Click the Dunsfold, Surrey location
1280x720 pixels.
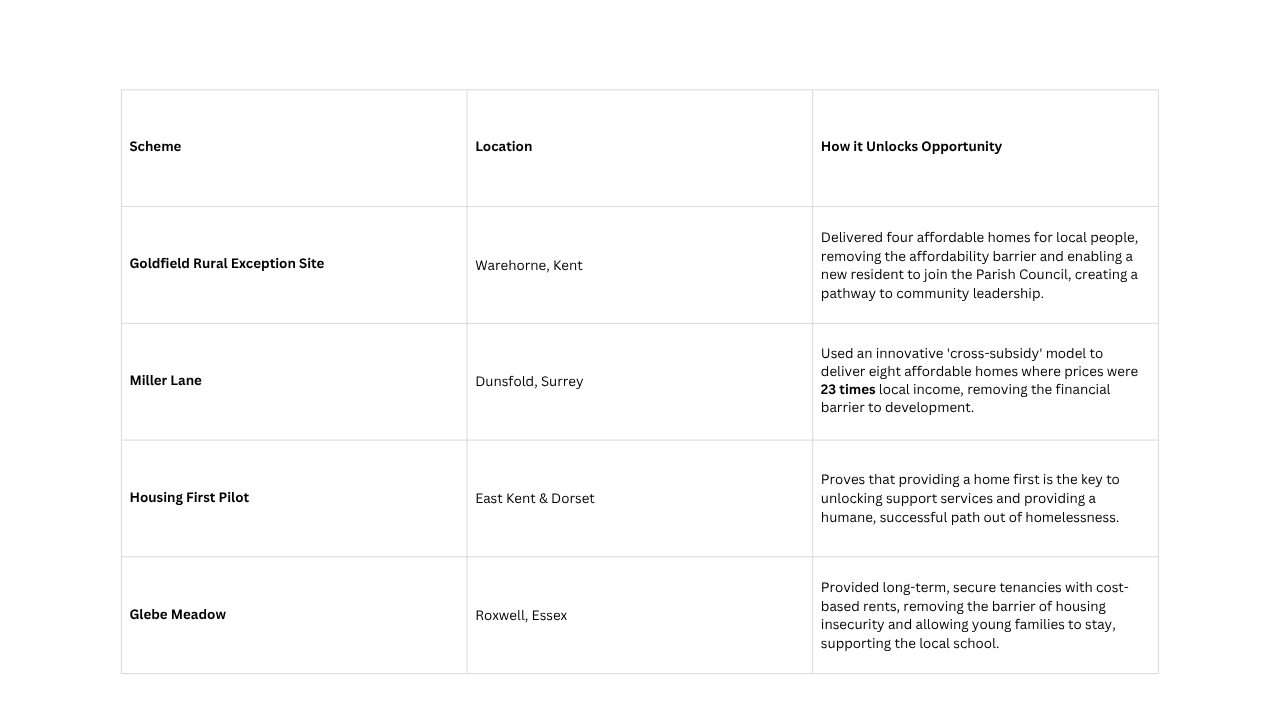529,382
